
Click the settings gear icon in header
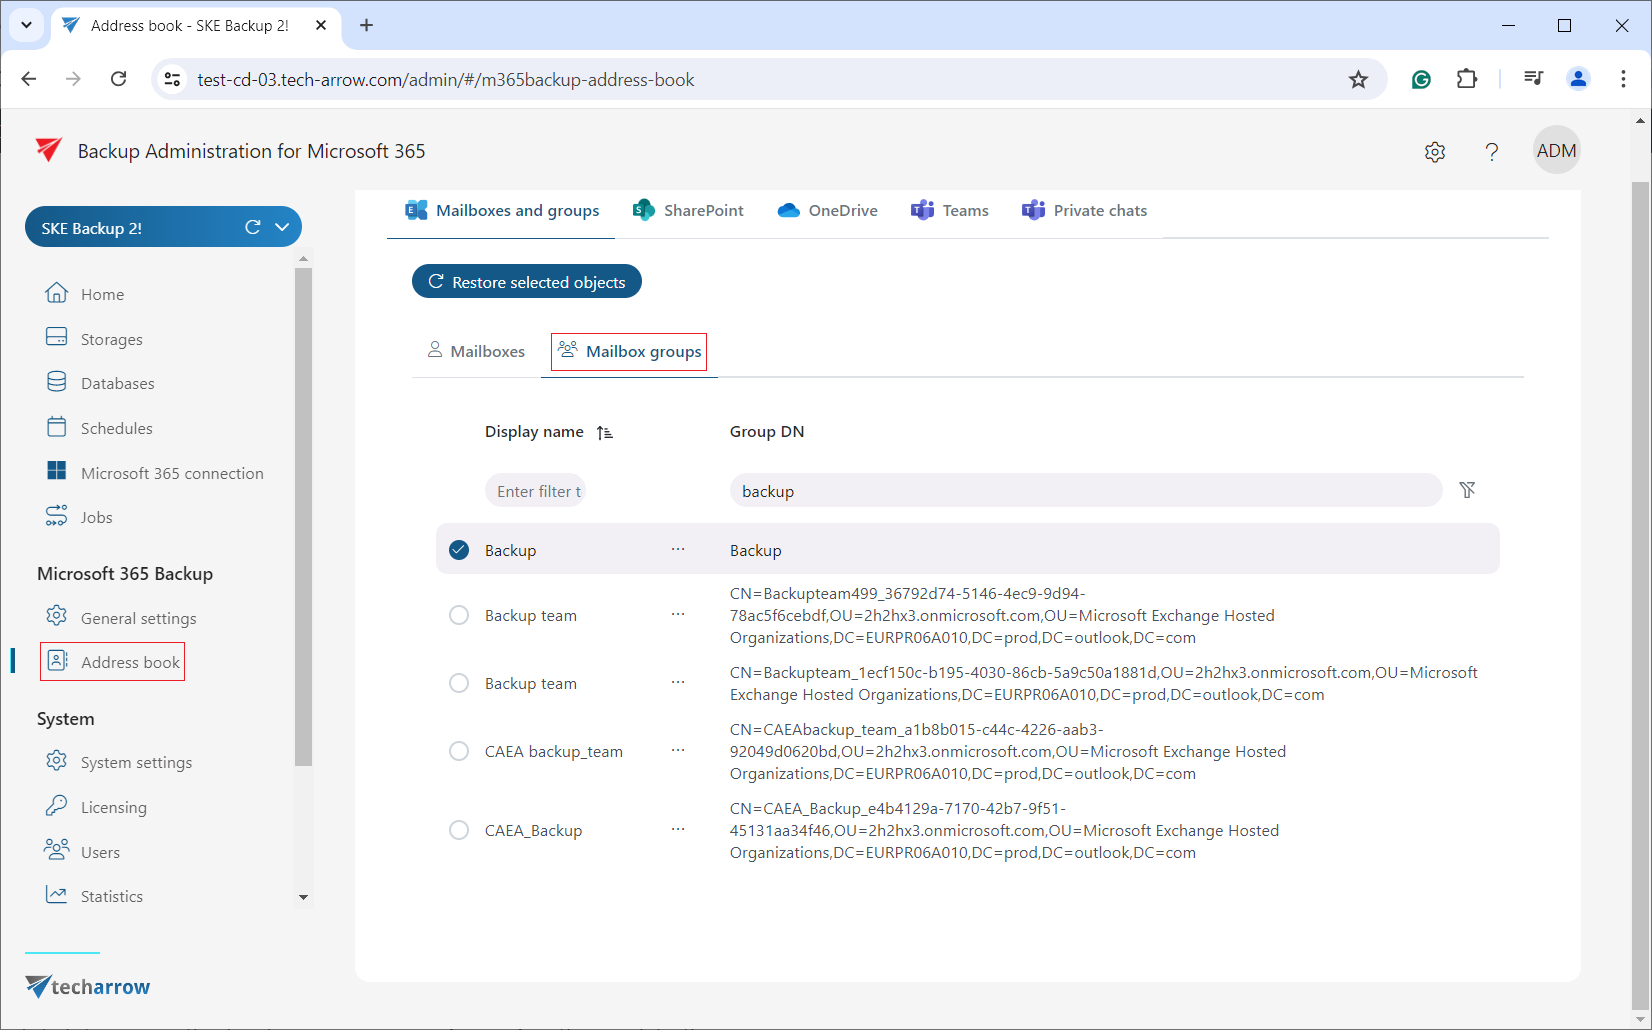coord(1435,152)
